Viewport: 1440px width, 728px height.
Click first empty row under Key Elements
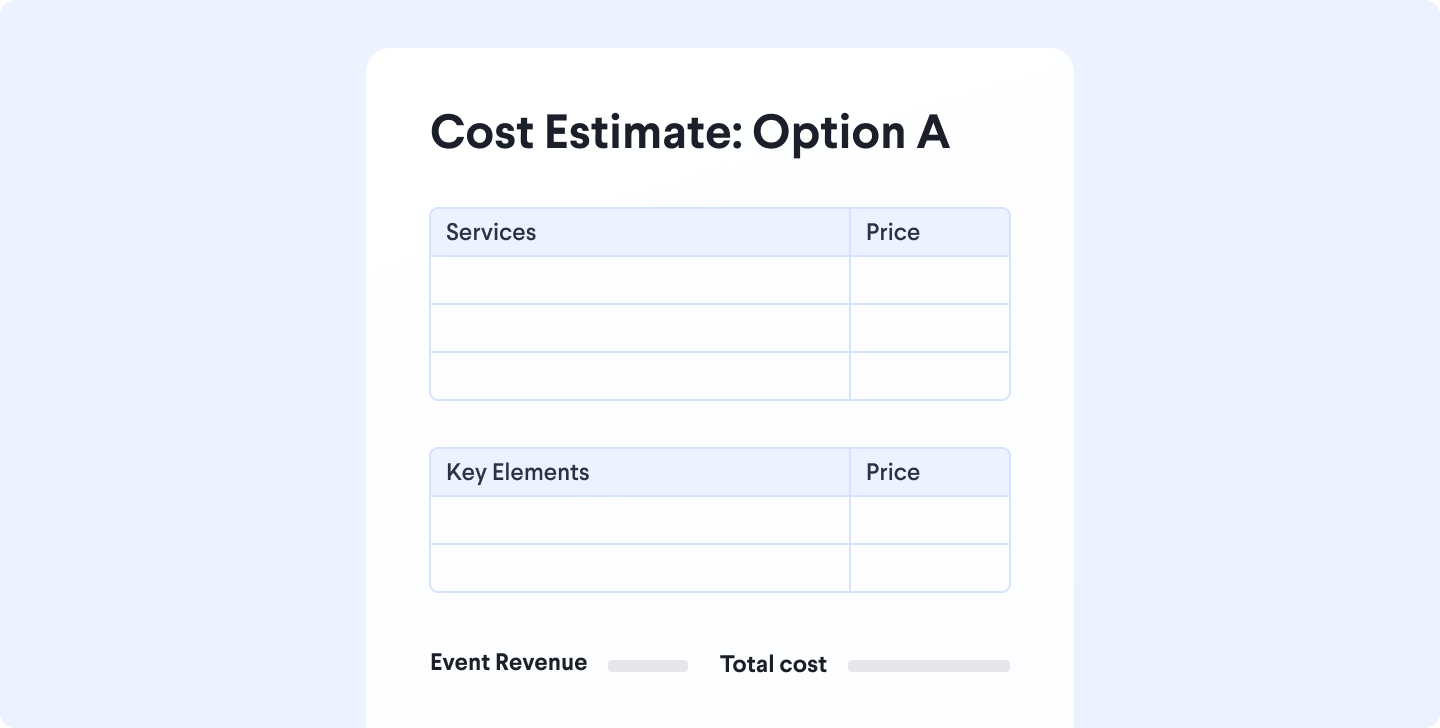coord(640,520)
